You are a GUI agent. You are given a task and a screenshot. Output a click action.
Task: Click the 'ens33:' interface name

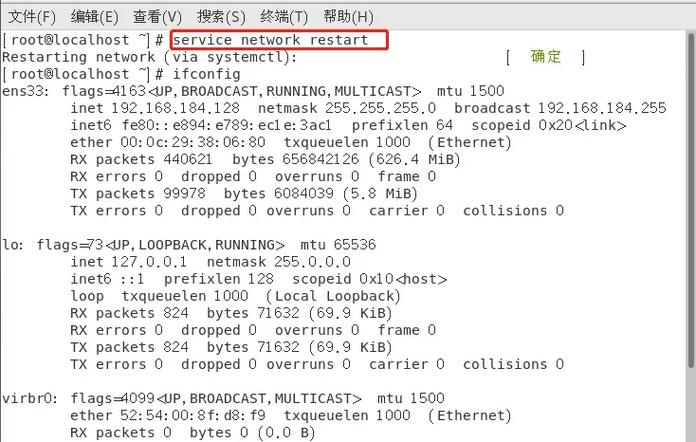26,91
